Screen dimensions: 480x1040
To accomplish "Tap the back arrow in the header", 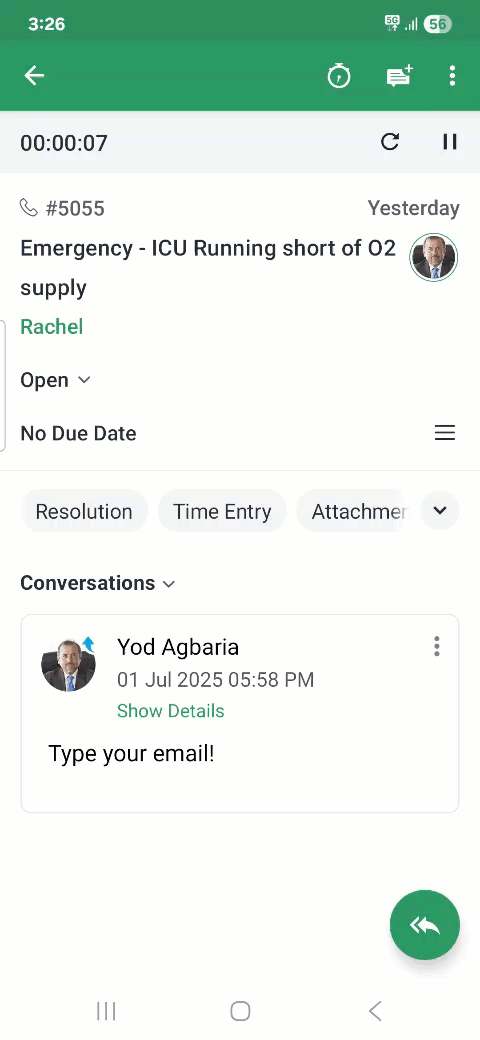I will coord(34,76).
